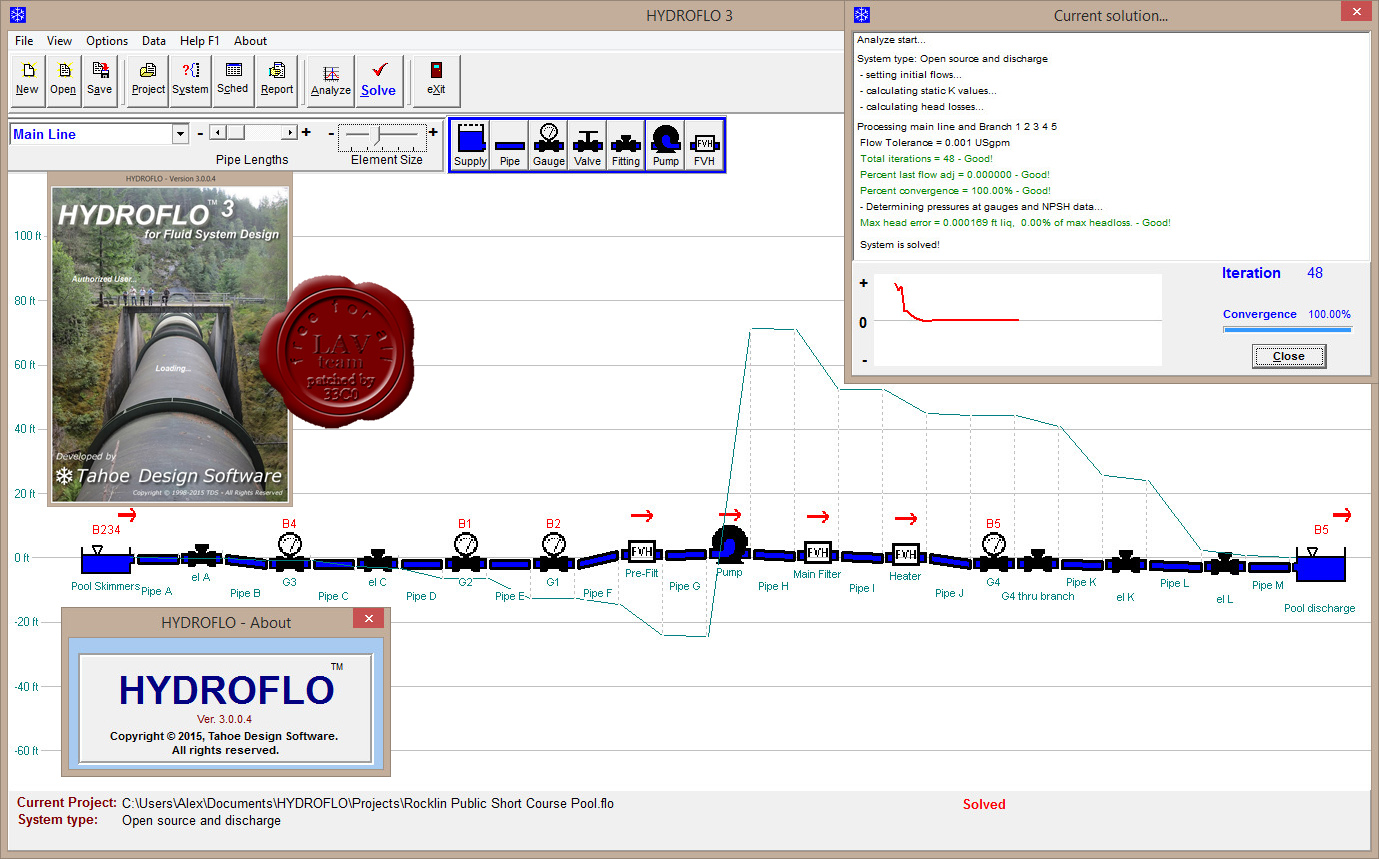Click the eXit toolbar button
The image size is (1379, 859).
pos(436,79)
